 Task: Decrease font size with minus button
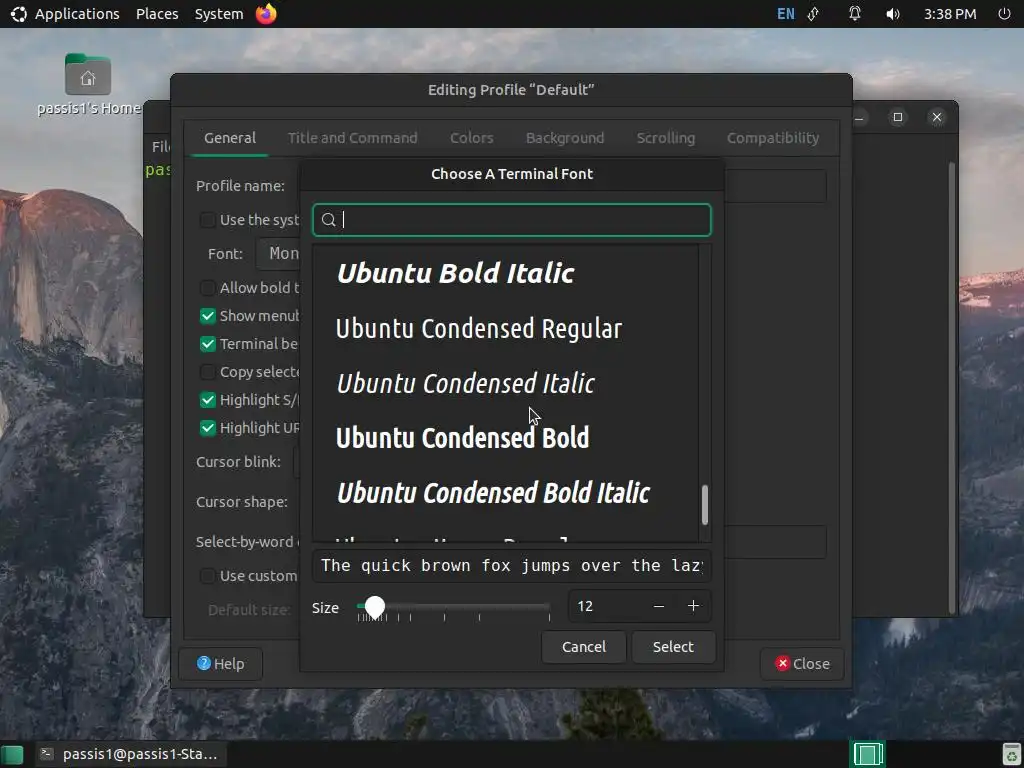[x=659, y=607]
